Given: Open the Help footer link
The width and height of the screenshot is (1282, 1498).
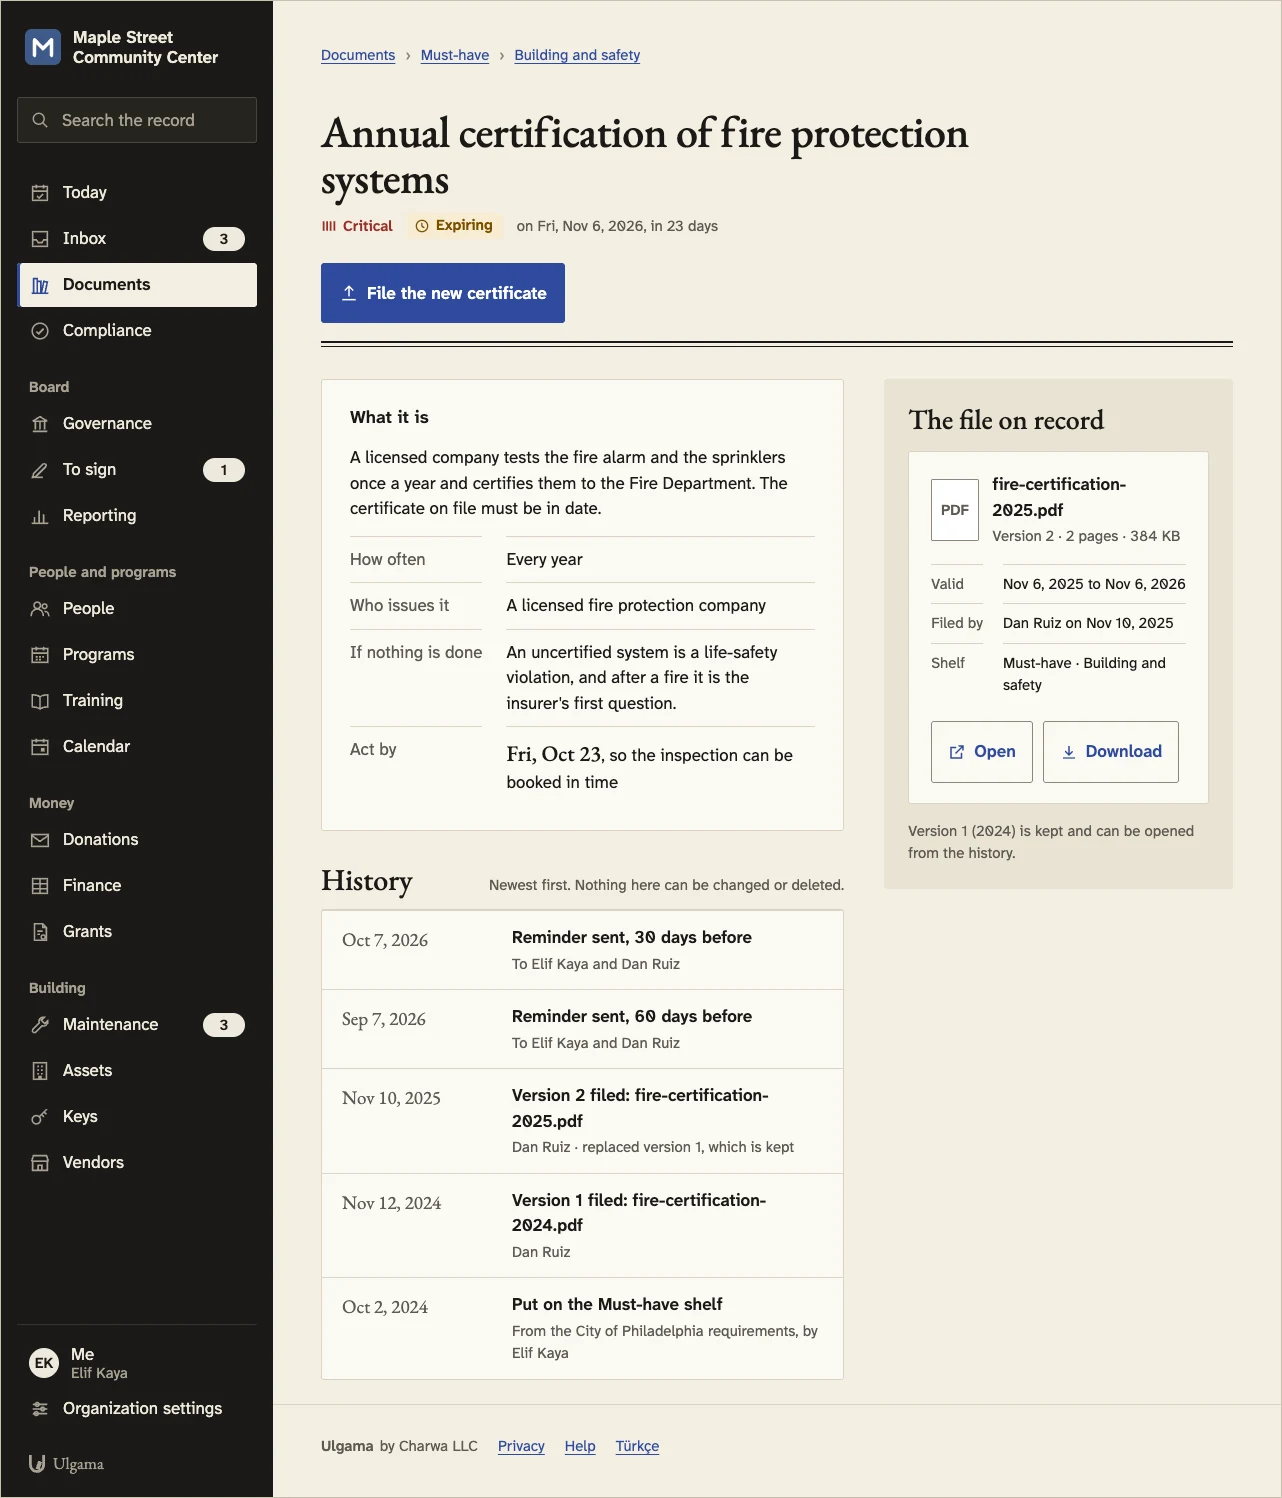Looking at the screenshot, I should (x=580, y=1446).
